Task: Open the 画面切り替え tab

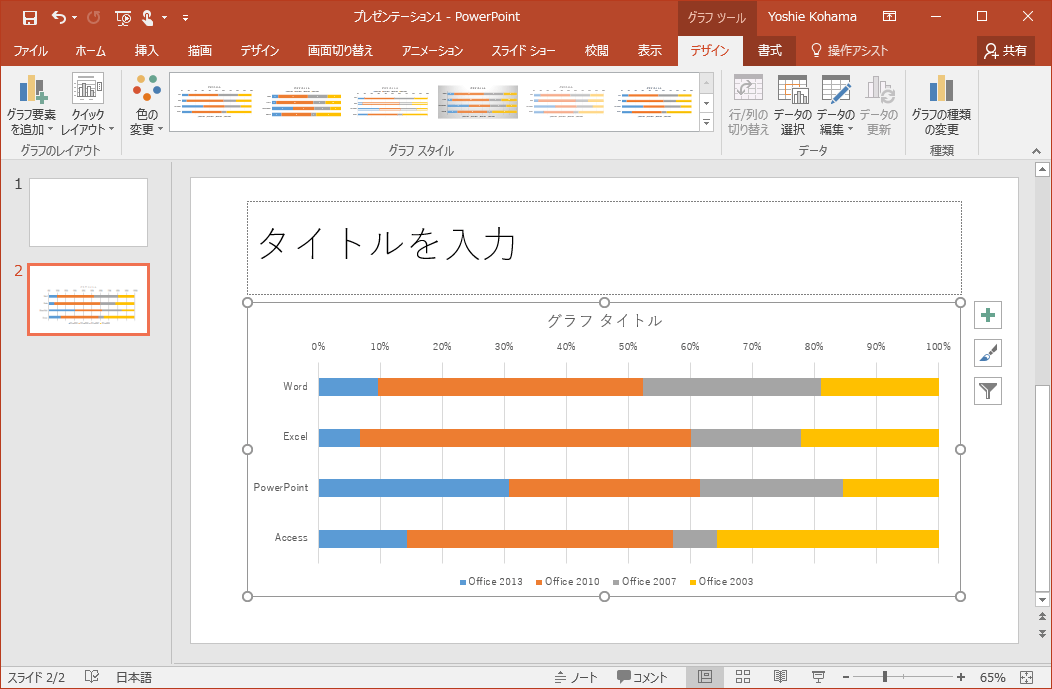Action: 340,50
